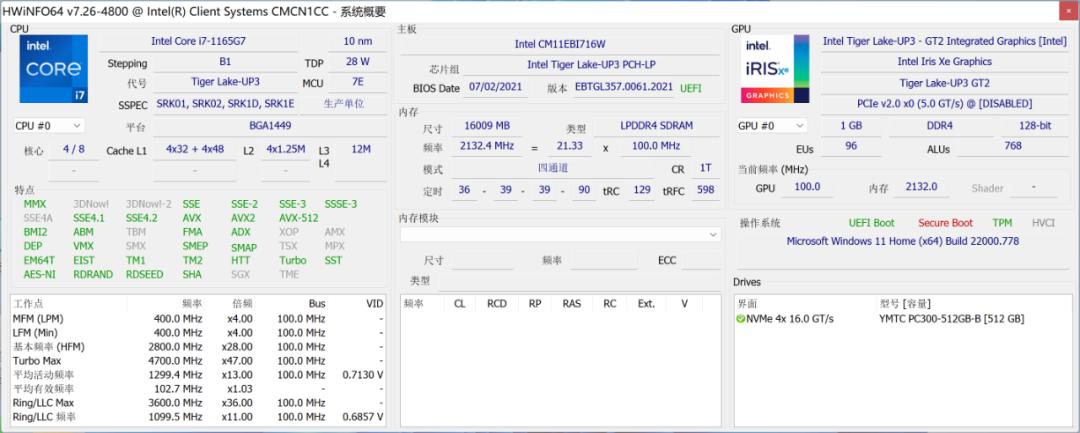The width and height of the screenshot is (1080, 433).
Task: Click the Cache L1 4x32 + 4x48 value
Action: pyautogui.click(x=195, y=149)
